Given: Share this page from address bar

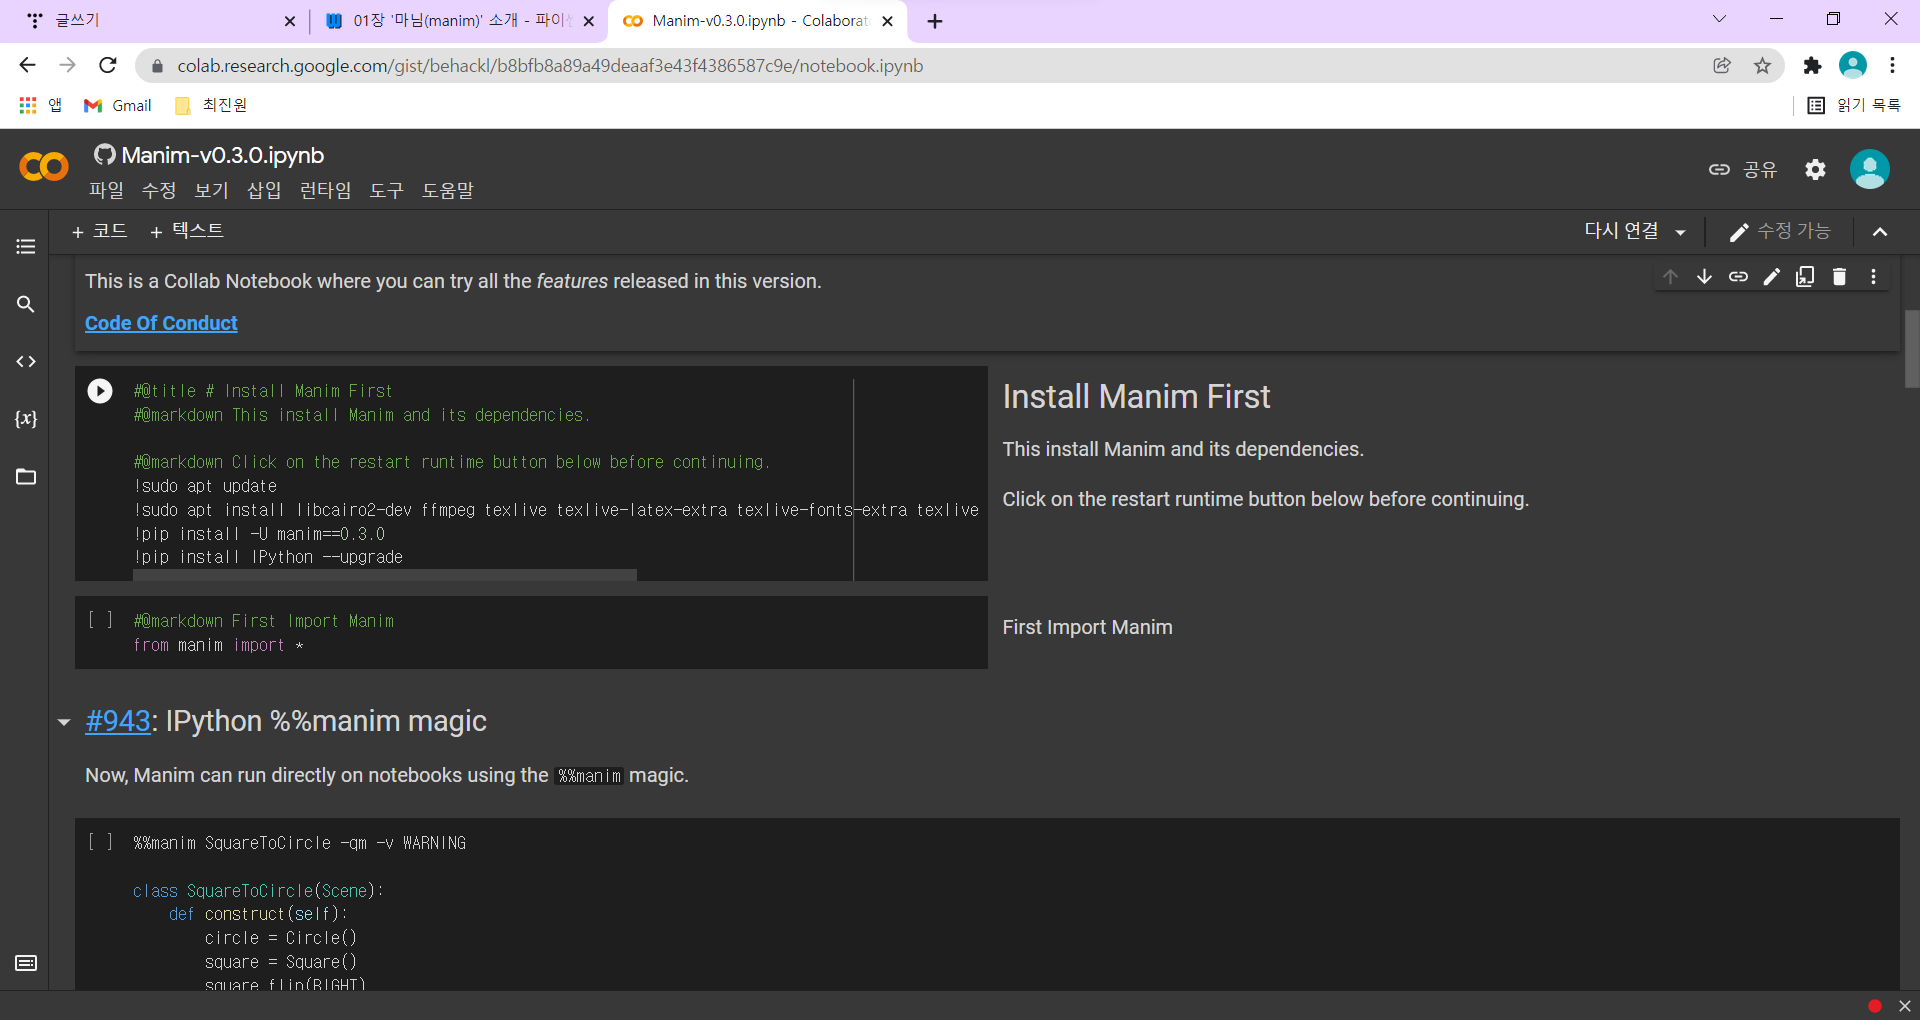Looking at the screenshot, I should click(1722, 66).
